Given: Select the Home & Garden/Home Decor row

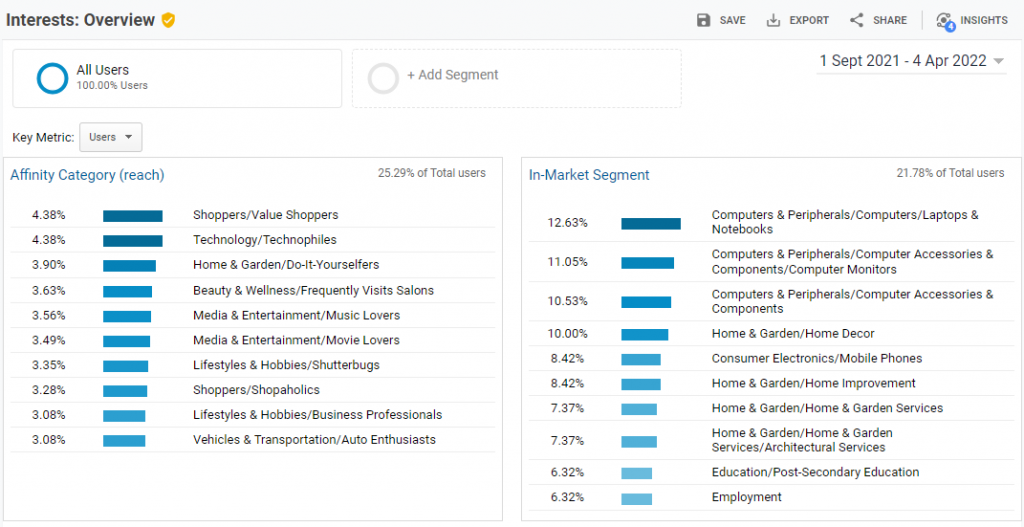Looking at the screenshot, I should [x=792, y=334].
